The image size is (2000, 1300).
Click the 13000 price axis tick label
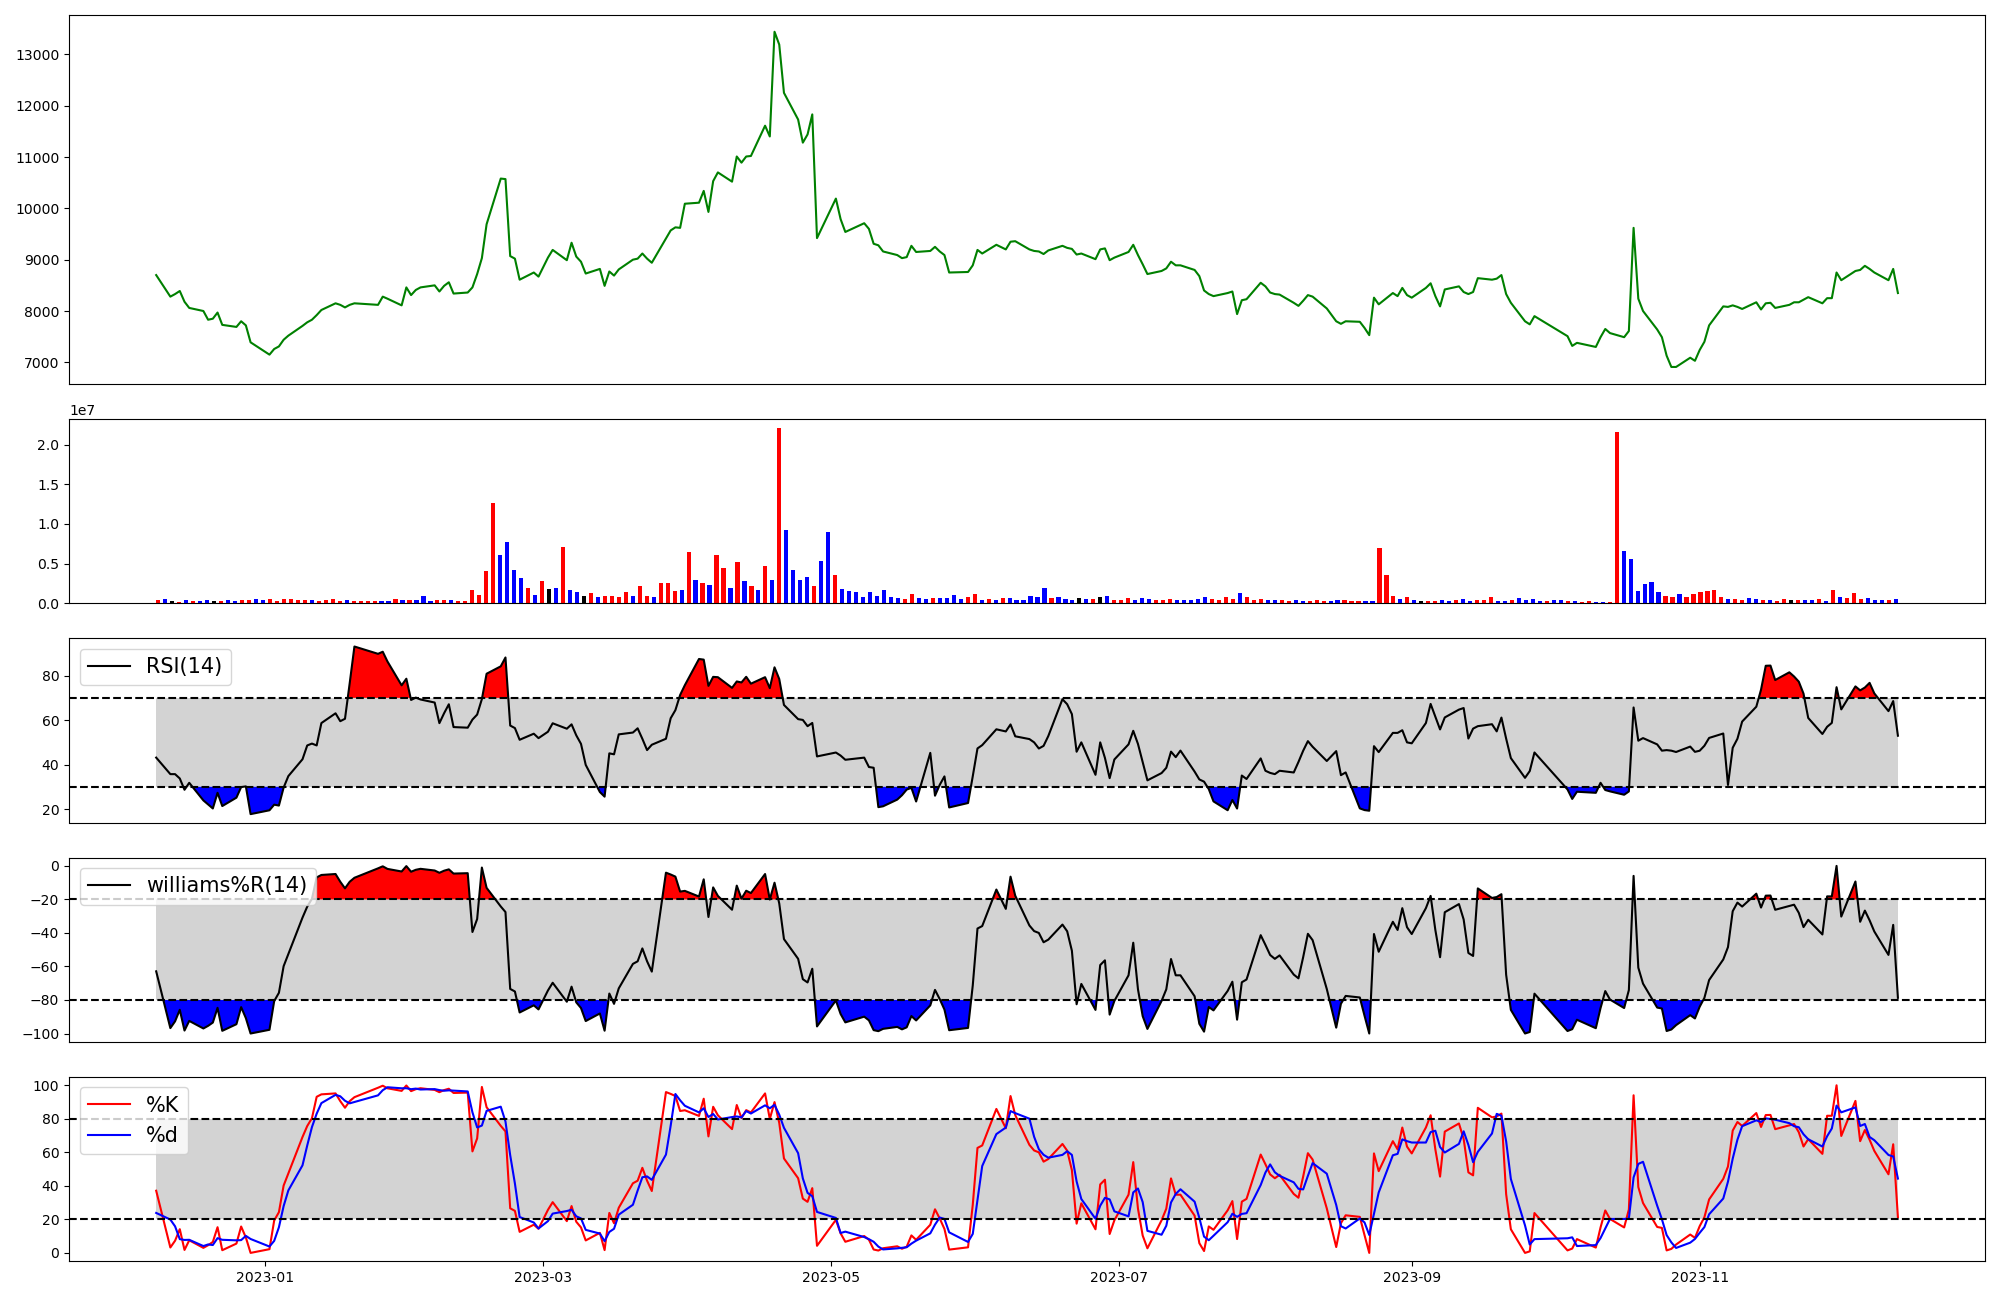pos(38,55)
